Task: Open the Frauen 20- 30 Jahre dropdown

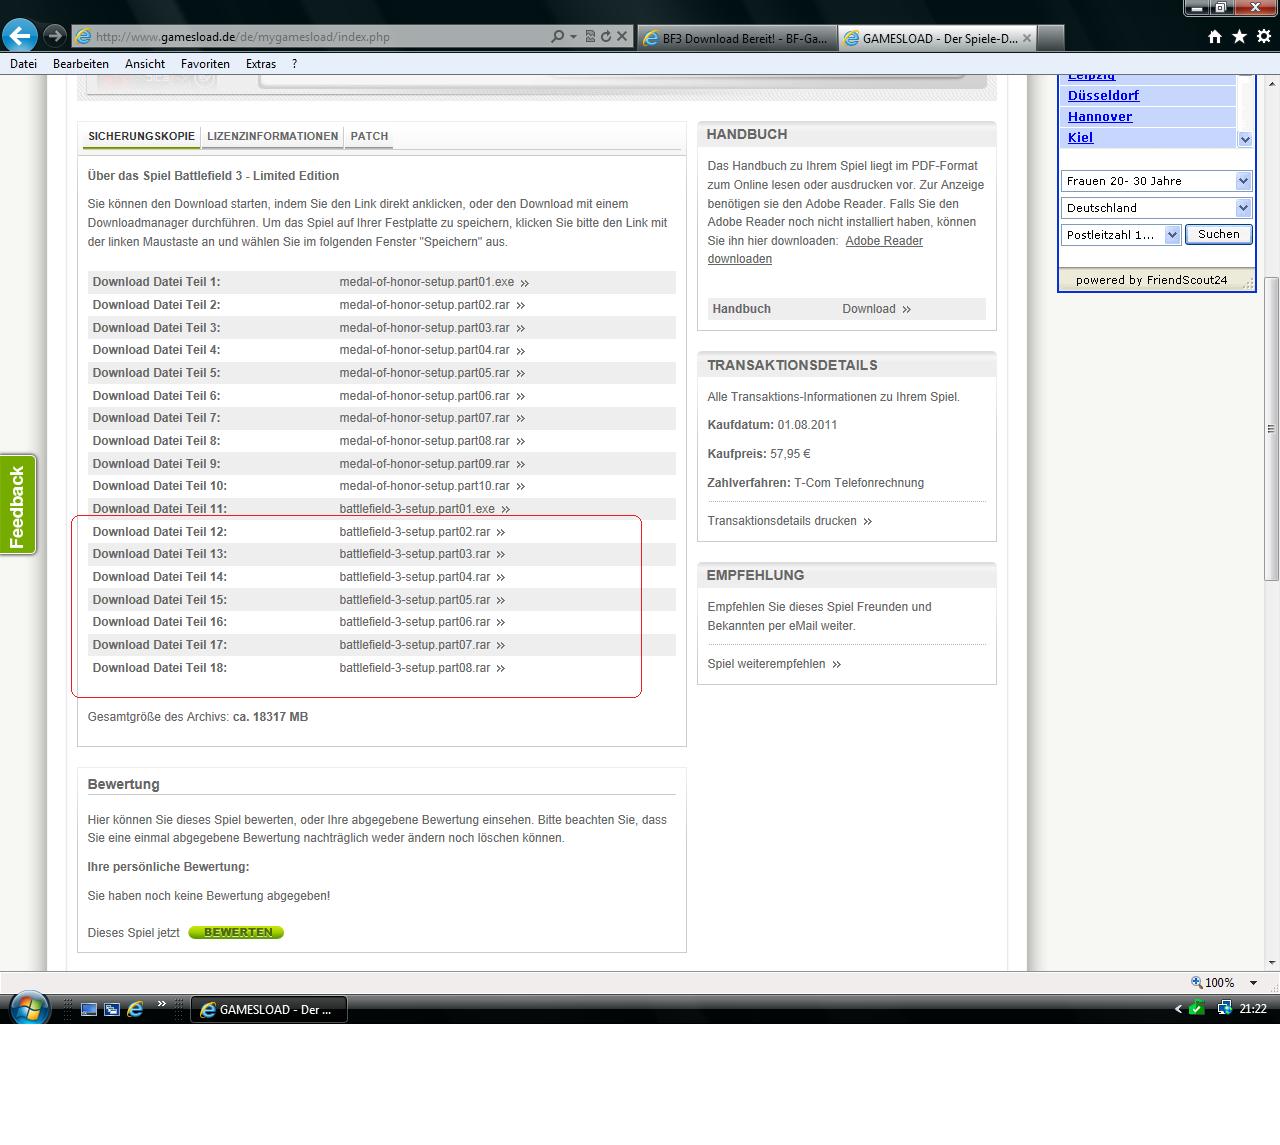Action: (1156, 181)
